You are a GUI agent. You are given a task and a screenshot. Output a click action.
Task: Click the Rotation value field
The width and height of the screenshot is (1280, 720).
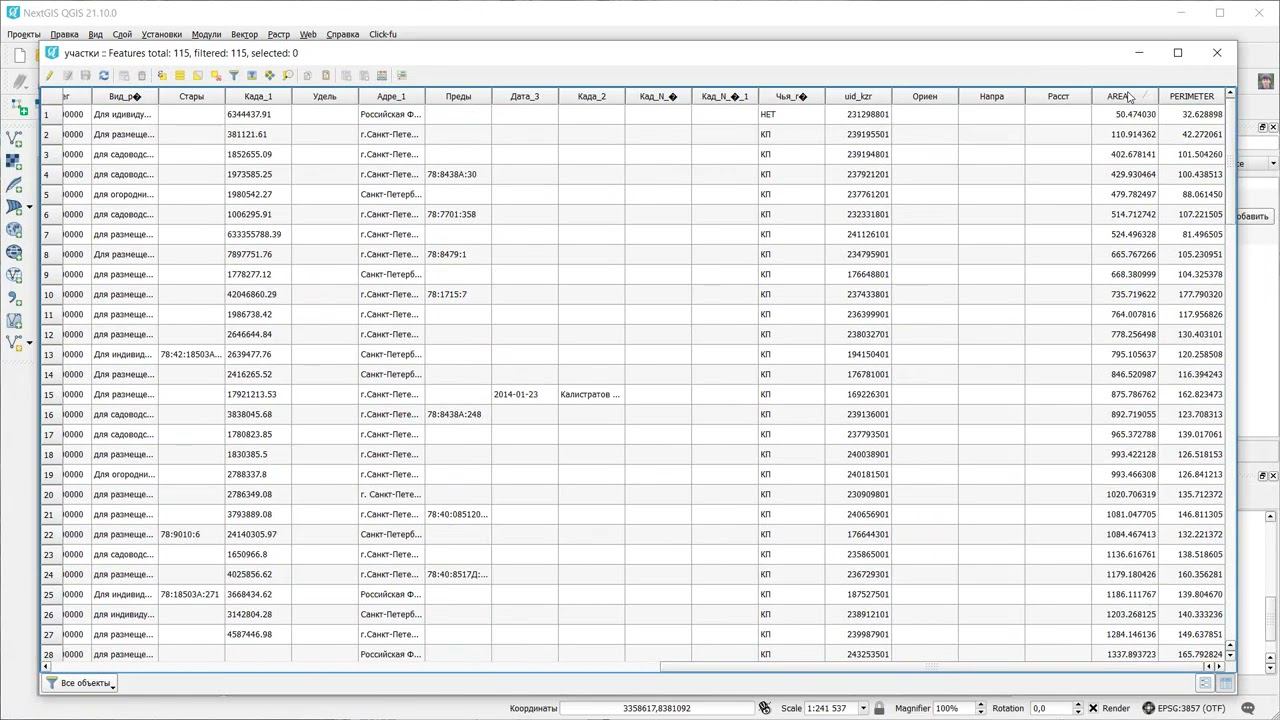coord(1050,708)
